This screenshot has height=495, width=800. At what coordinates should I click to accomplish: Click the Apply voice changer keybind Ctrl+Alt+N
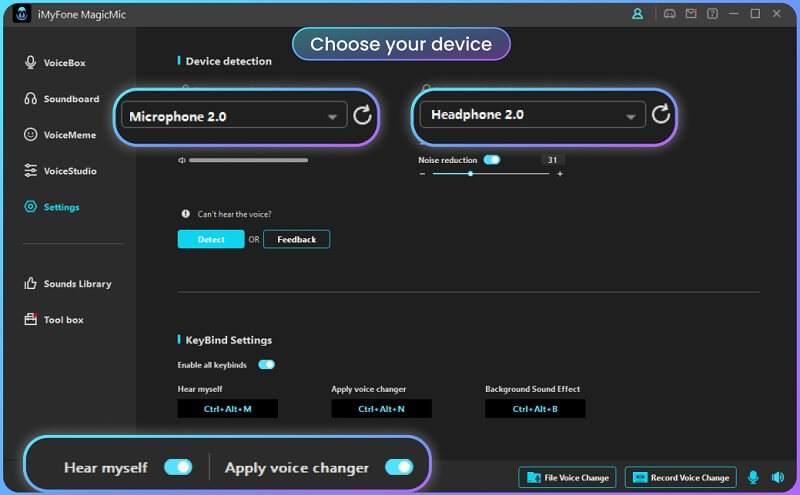[x=381, y=409]
